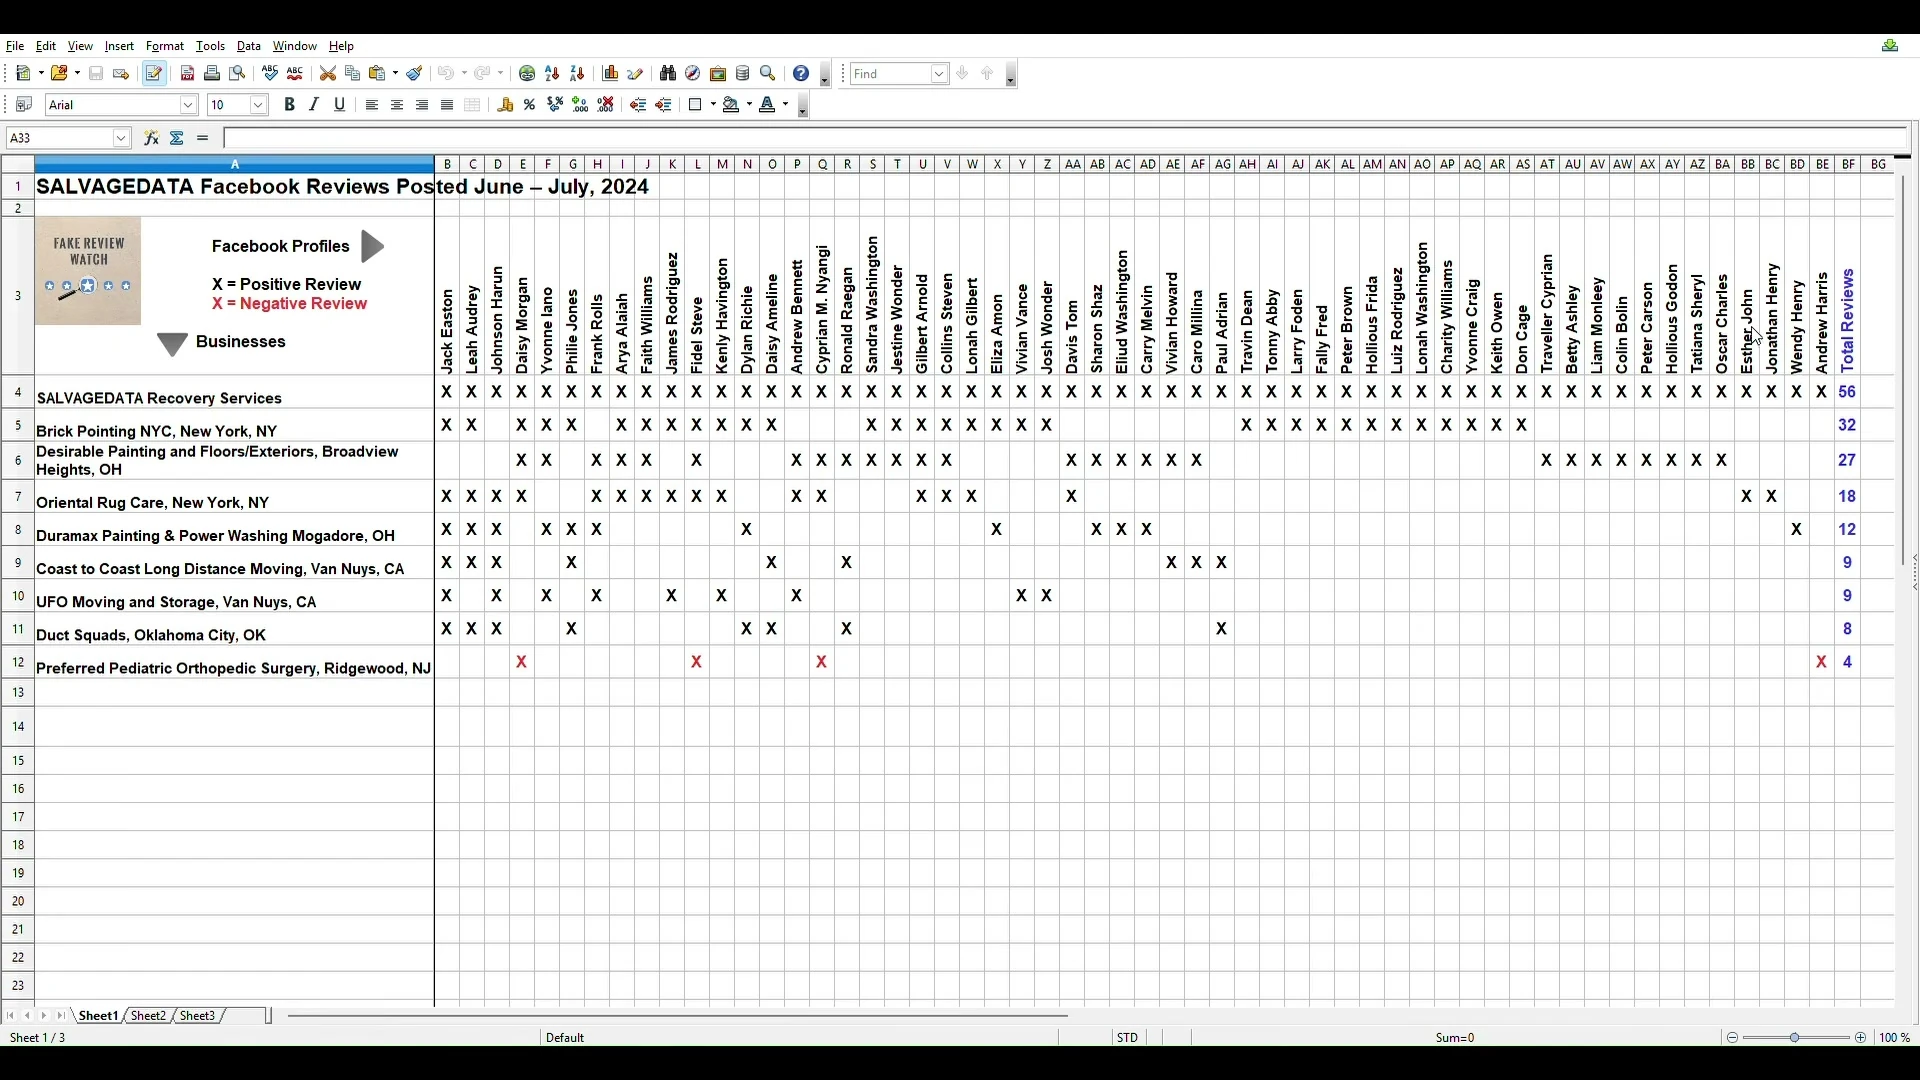
Task: Toggle Align Right
Action: tap(423, 105)
